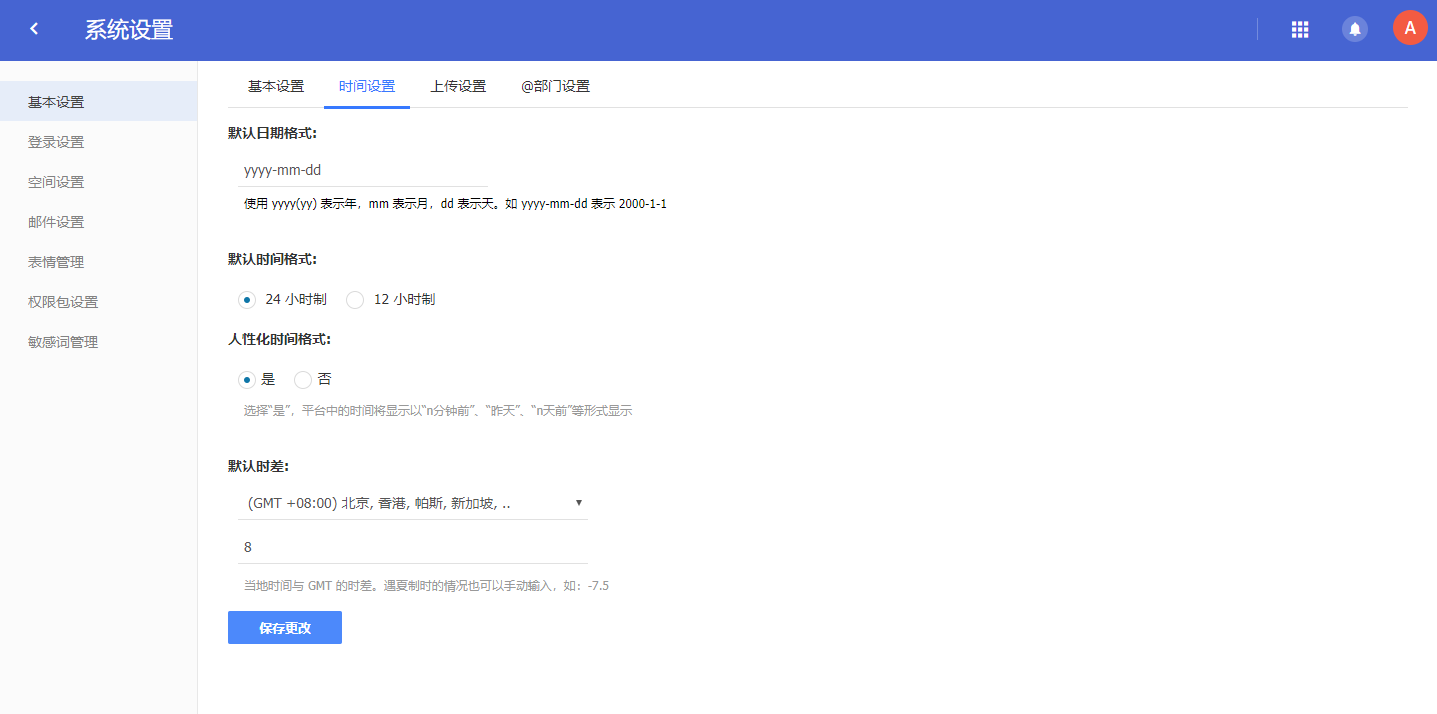Open notifications bell icon
Viewport: 1437px width, 714px height.
(x=1355, y=29)
